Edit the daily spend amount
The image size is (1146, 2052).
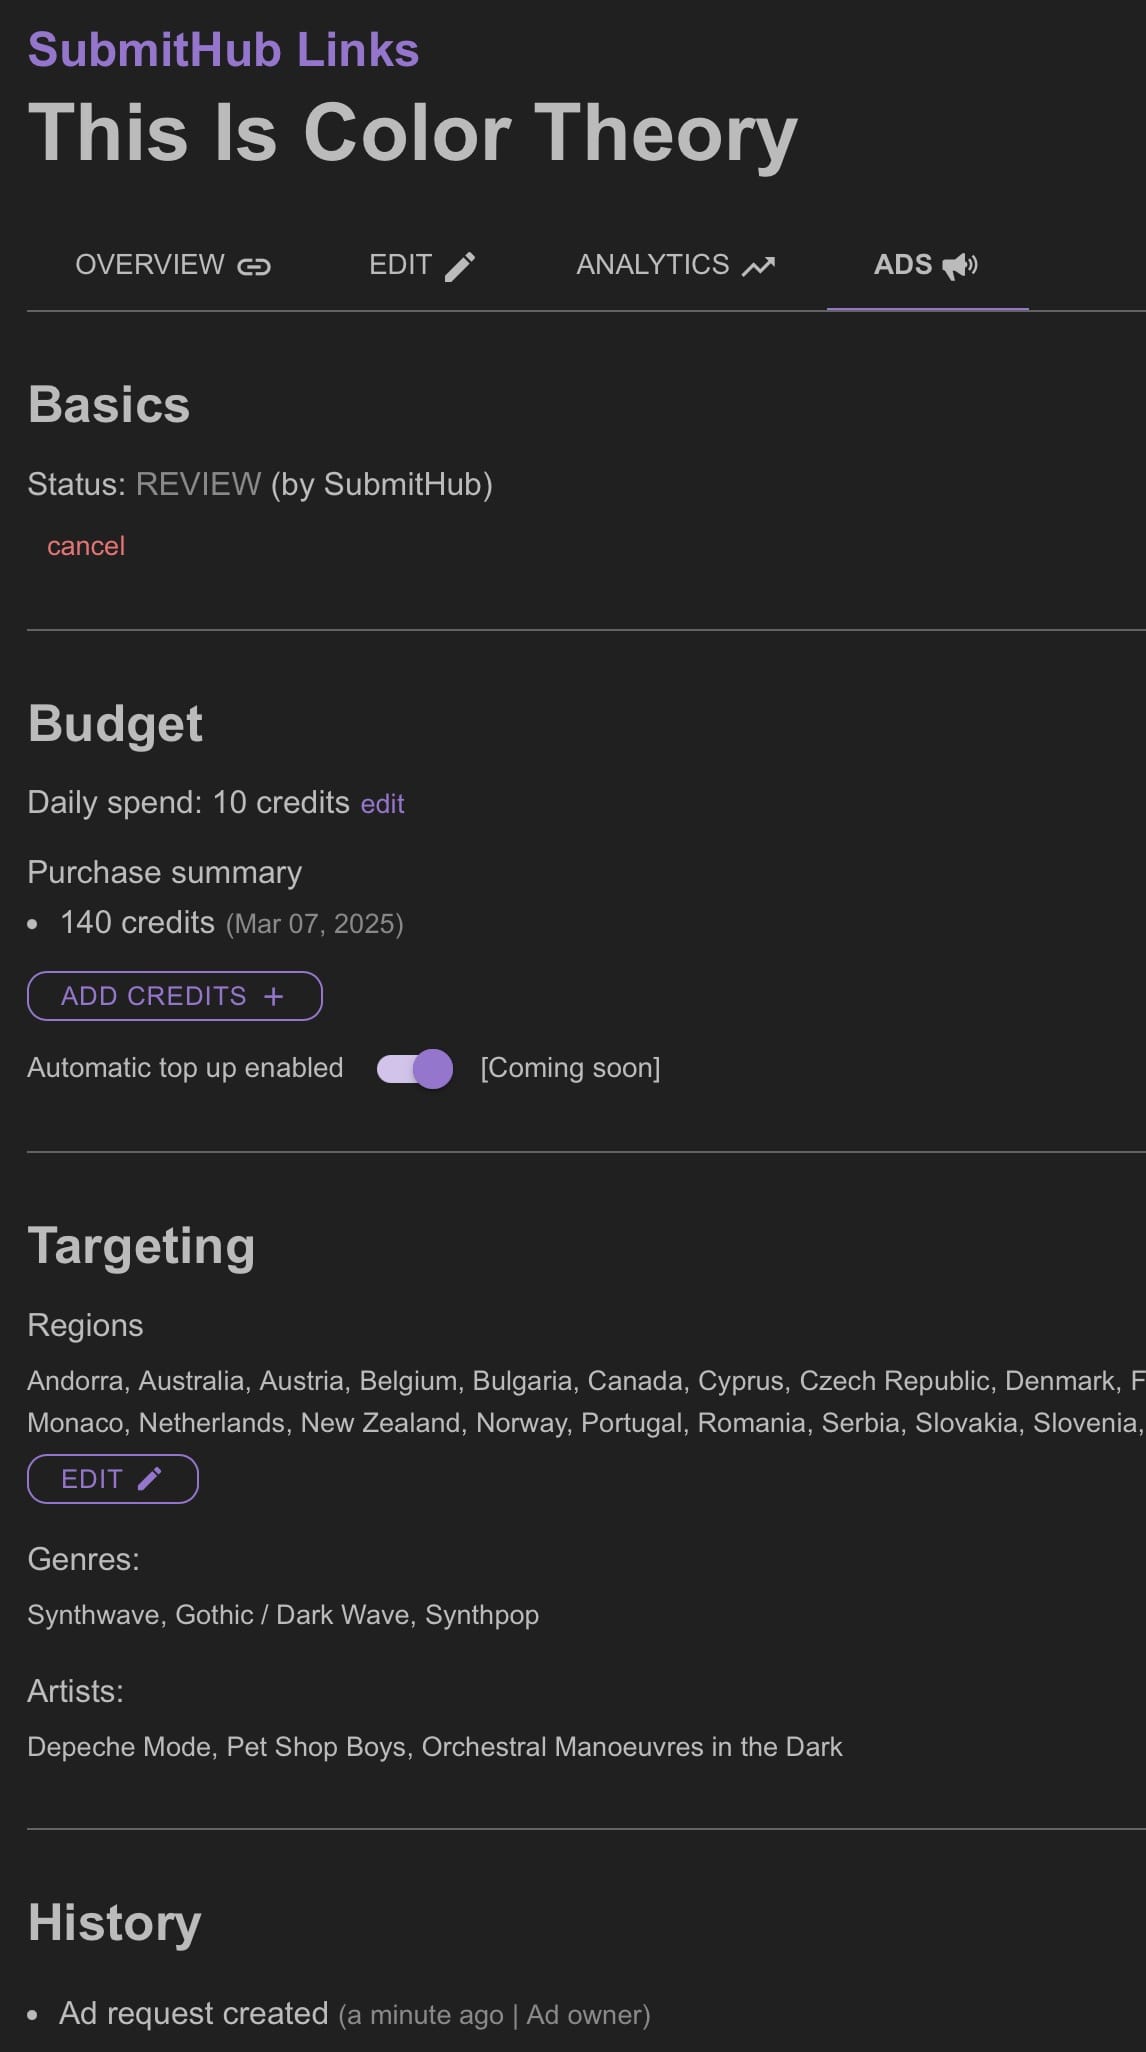click(382, 804)
